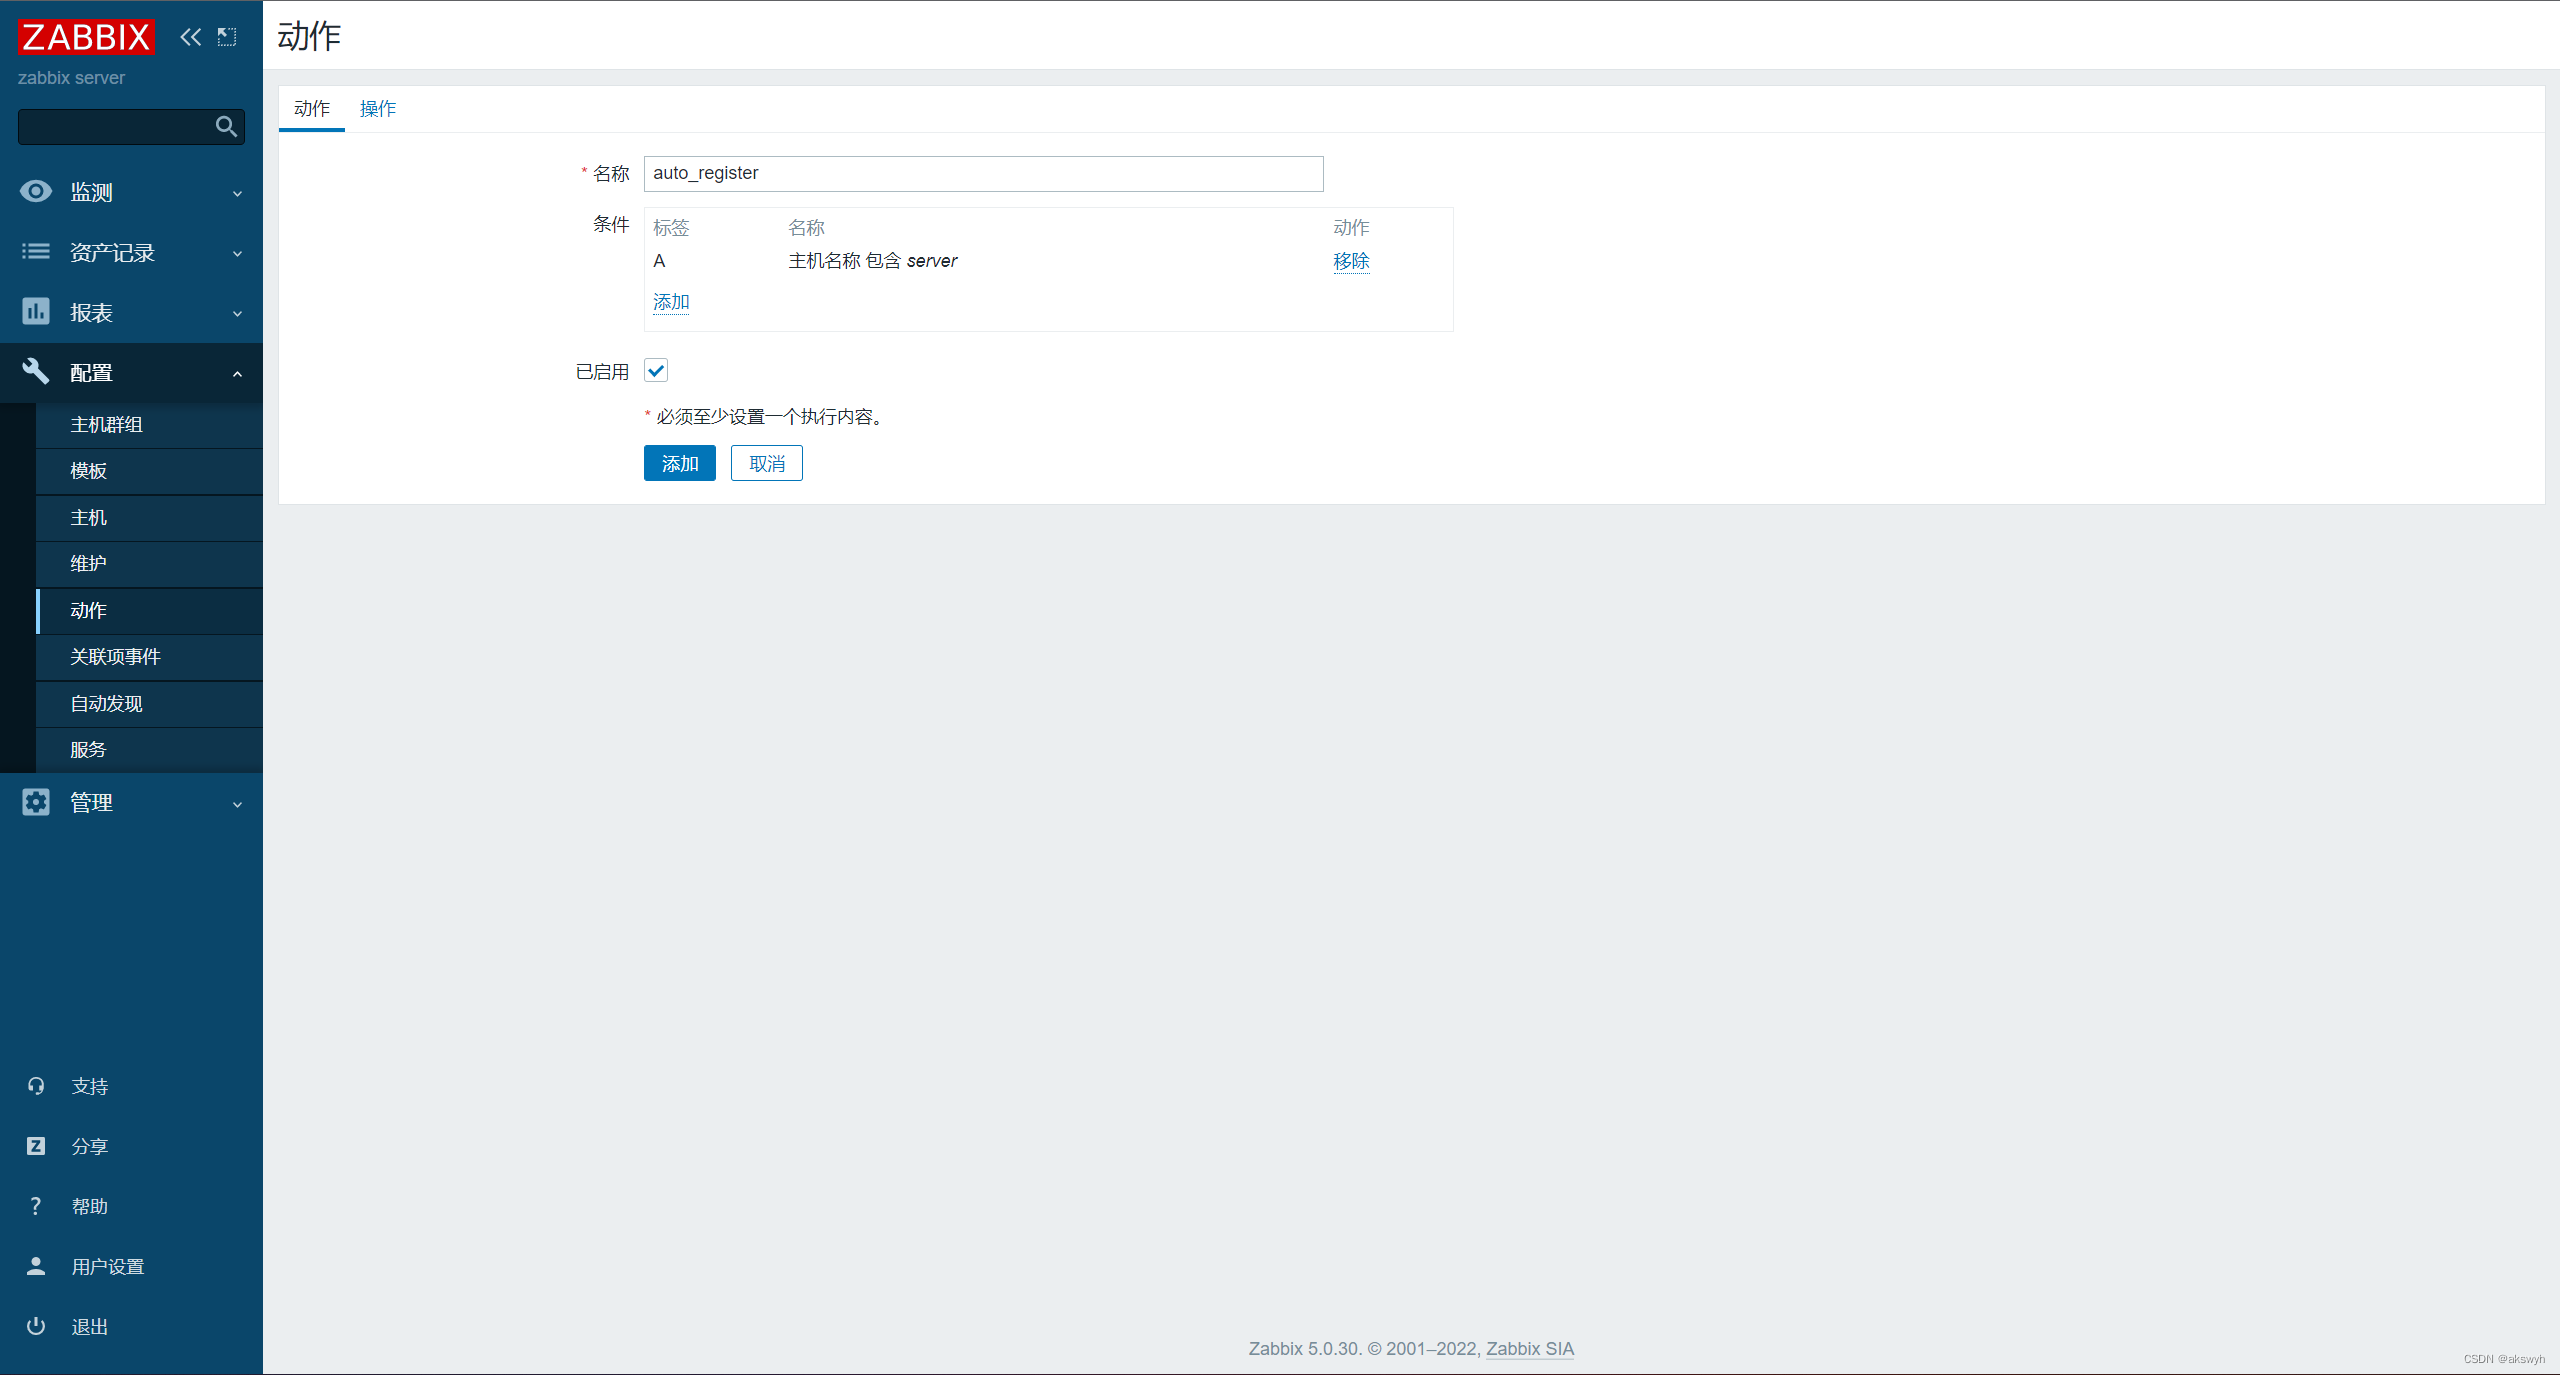Open the 主机群组 submenu item
The width and height of the screenshot is (2560, 1375).
coord(149,425)
